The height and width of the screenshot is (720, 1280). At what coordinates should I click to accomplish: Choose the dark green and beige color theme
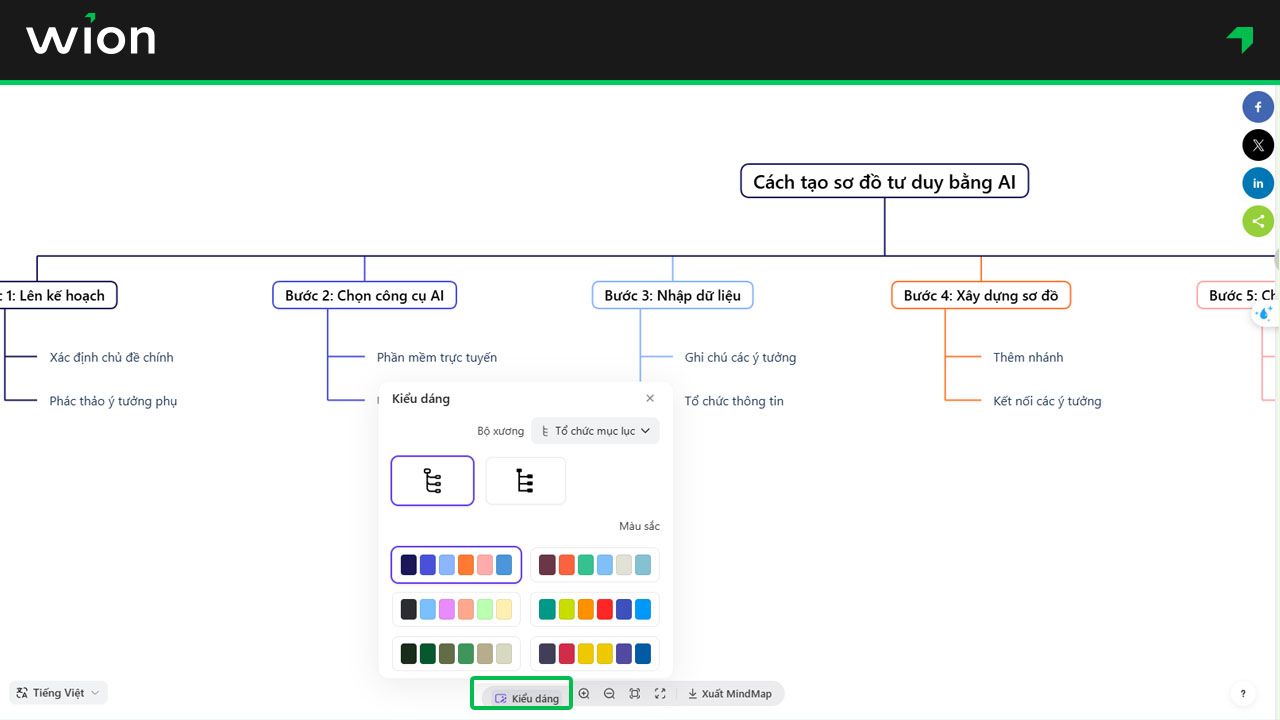click(x=456, y=654)
